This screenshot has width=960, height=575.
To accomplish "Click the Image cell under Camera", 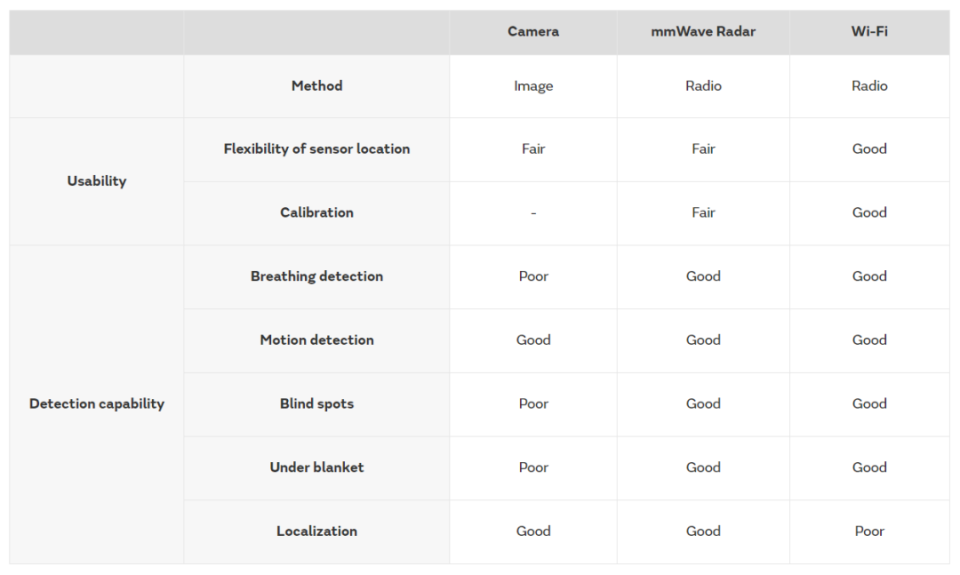I will (533, 86).
